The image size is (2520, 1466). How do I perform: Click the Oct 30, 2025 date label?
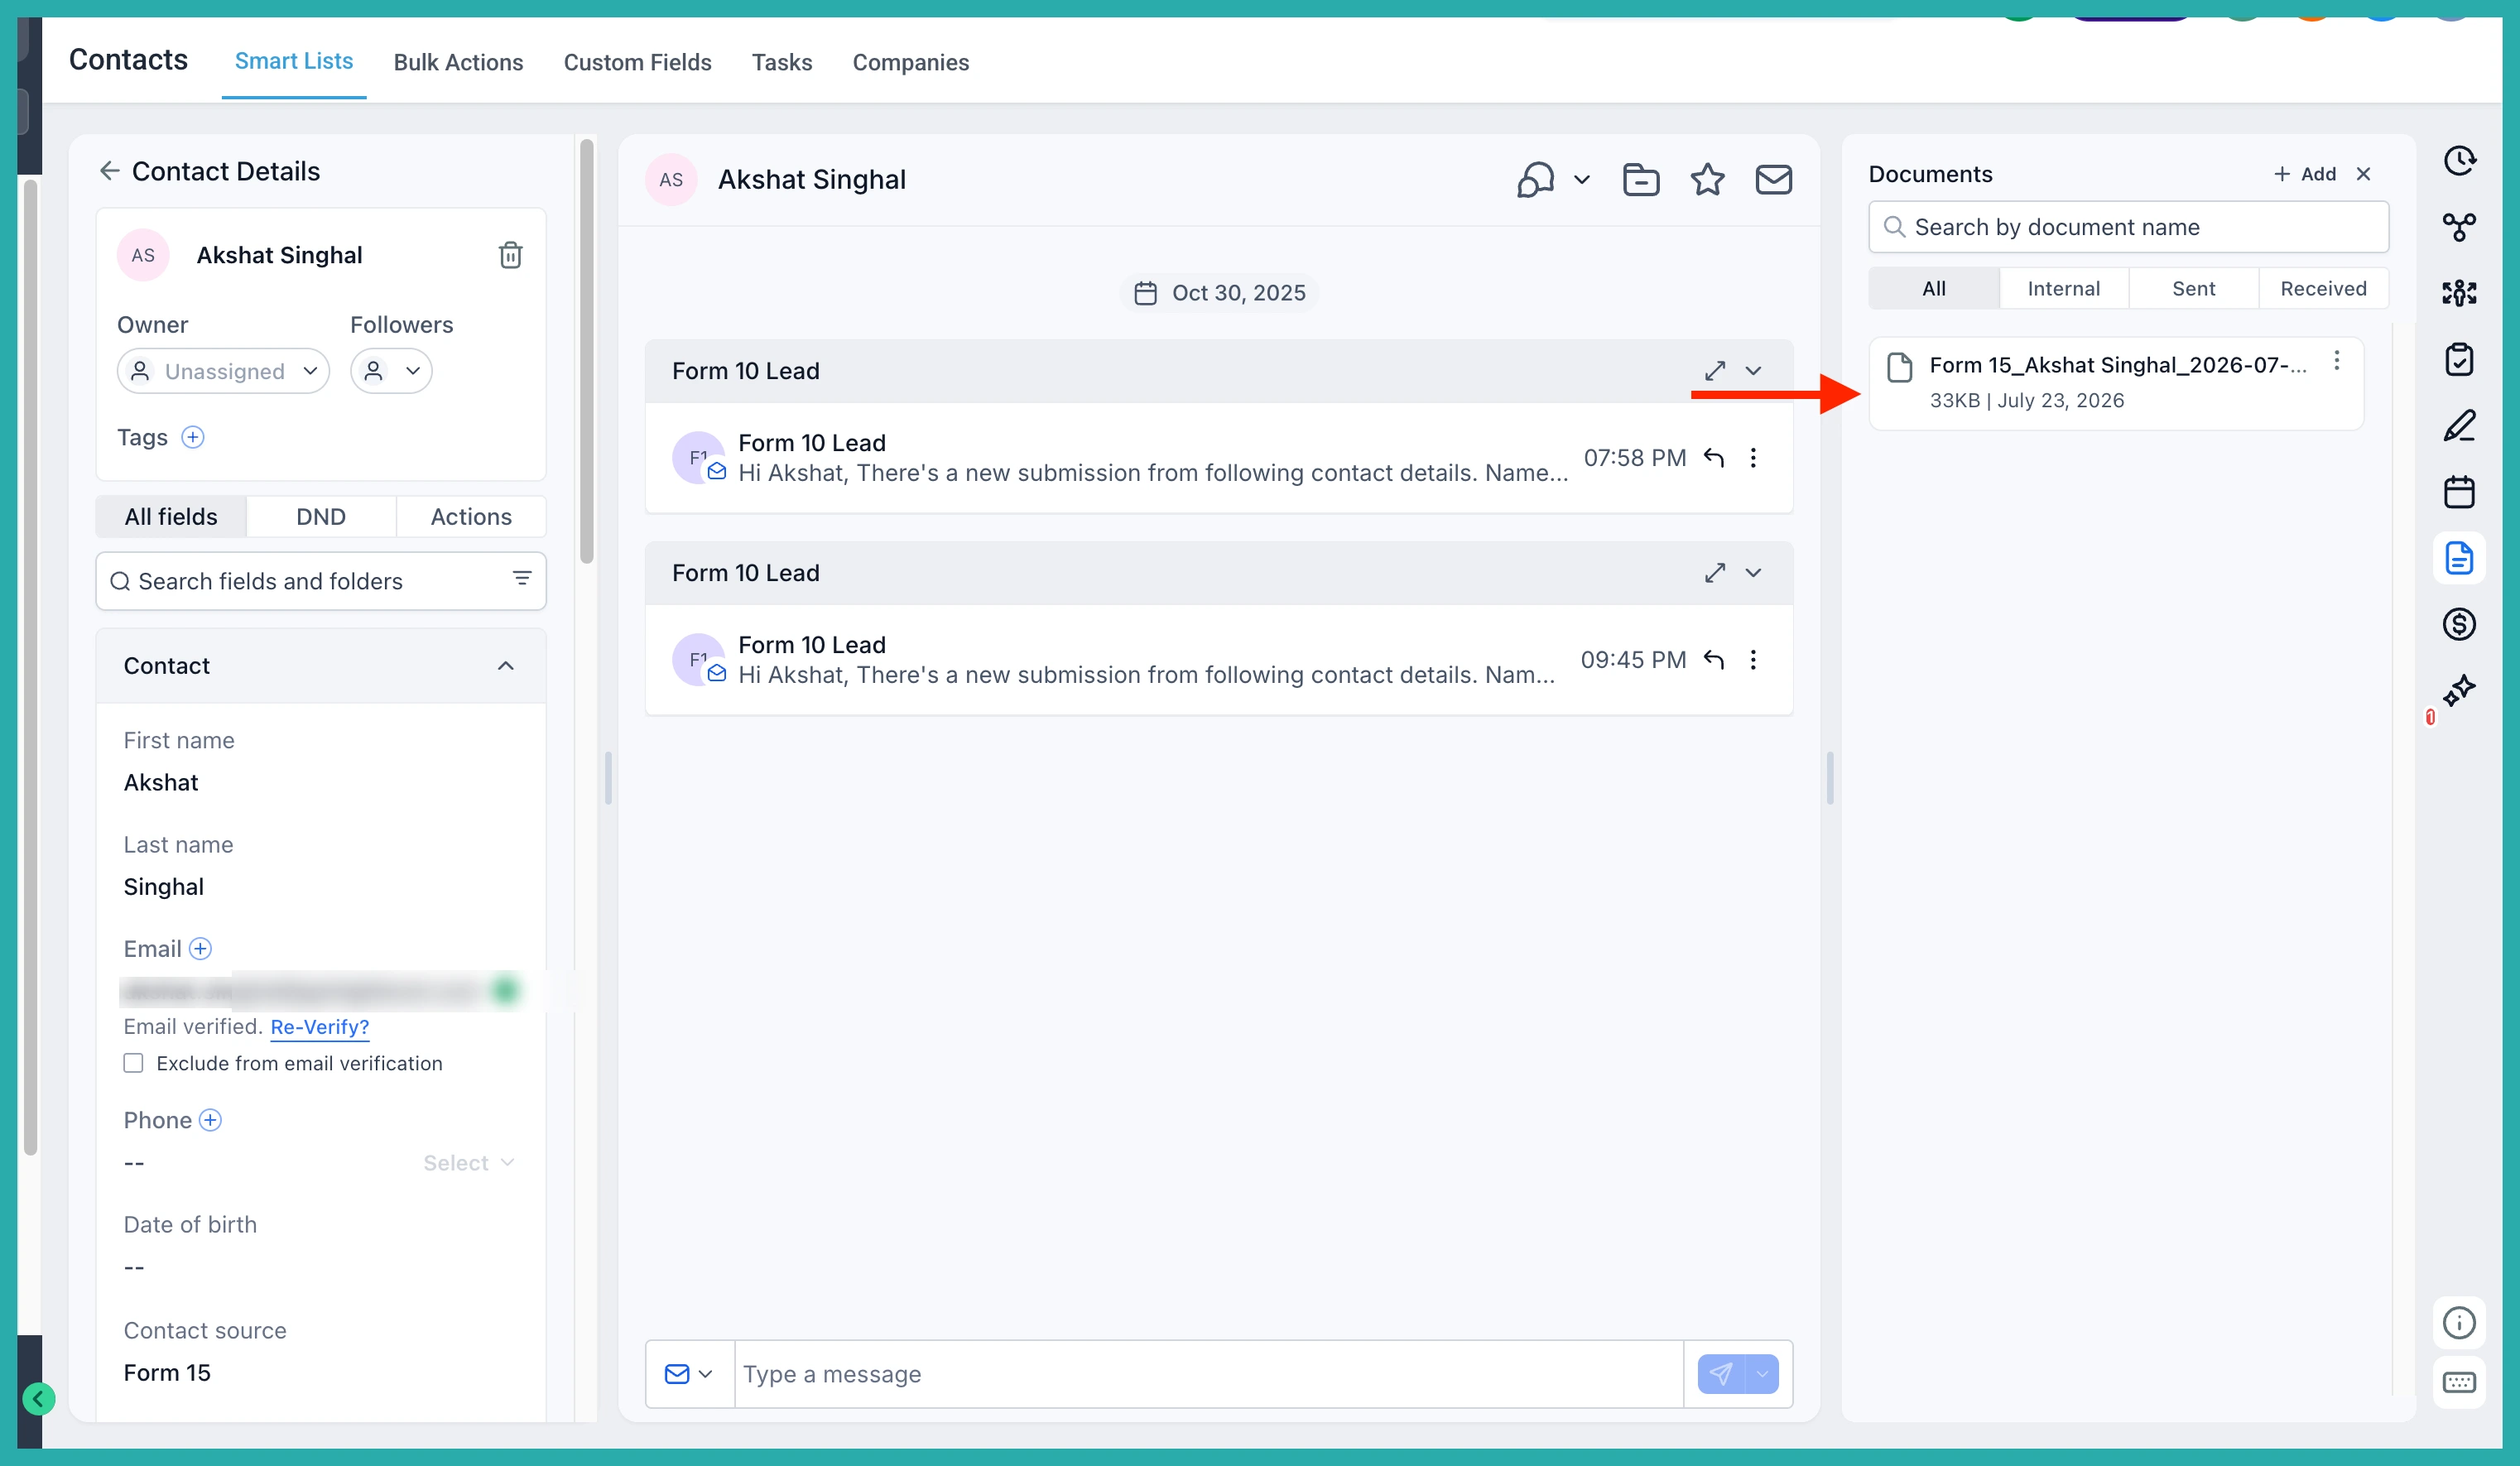coord(1219,293)
